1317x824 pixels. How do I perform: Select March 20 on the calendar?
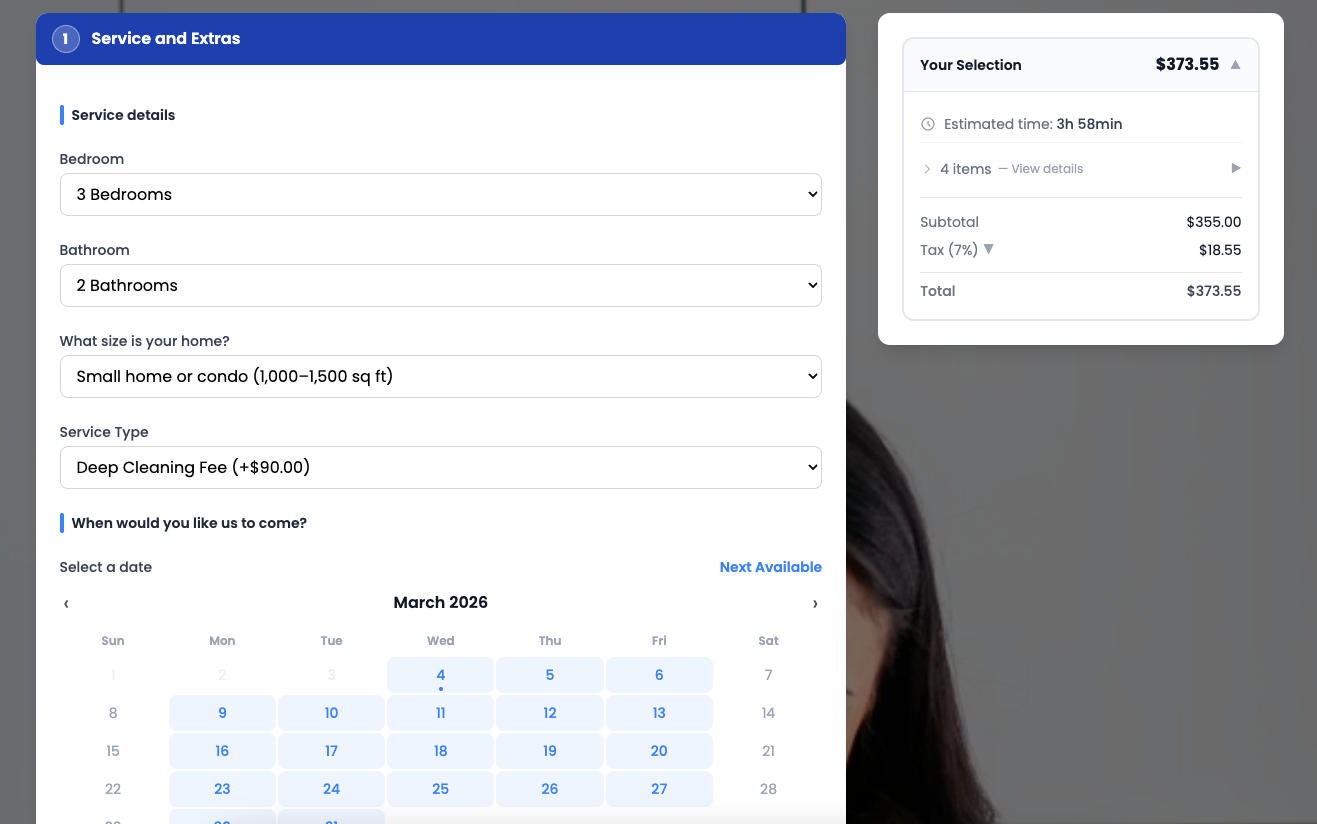pos(659,751)
